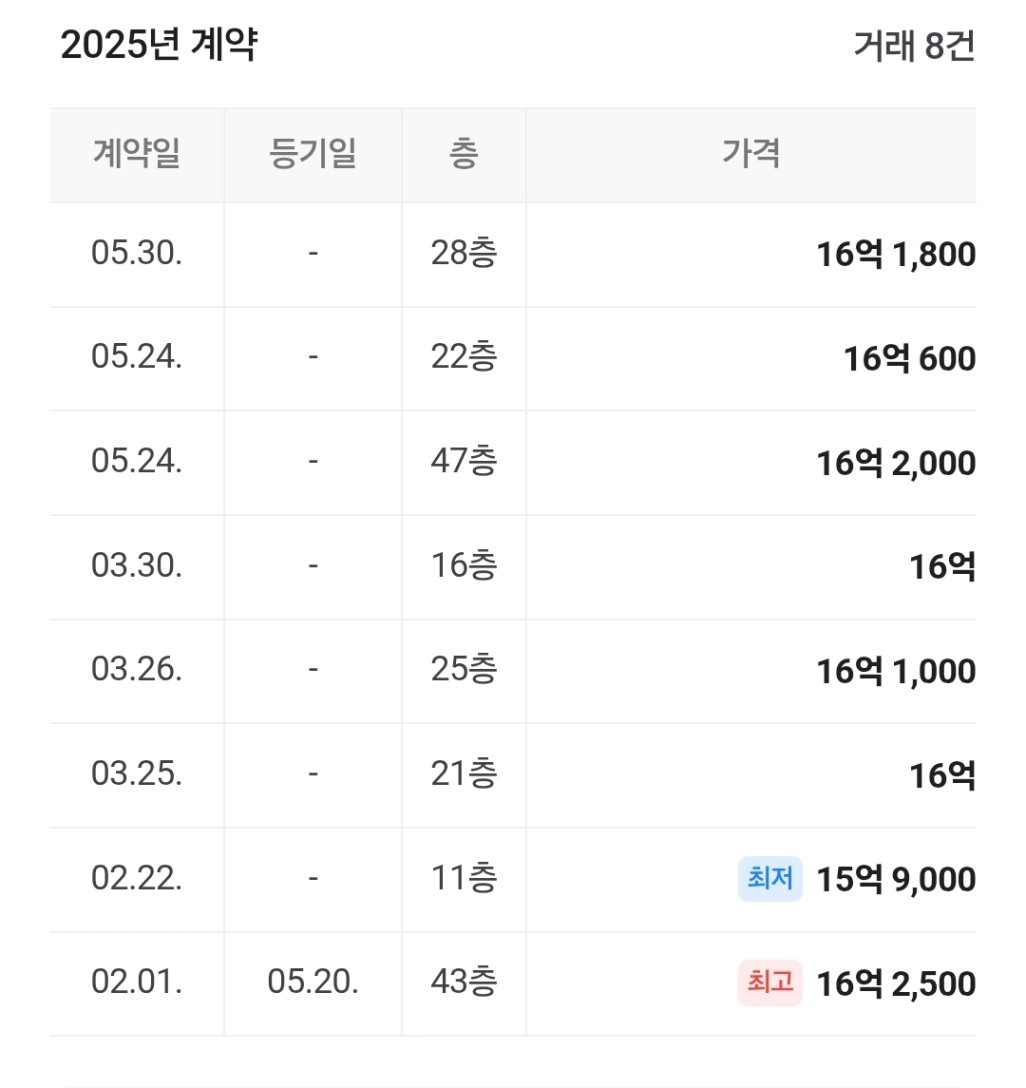Choose the 43층 floor cell
Screen dimensions: 1026x1088
(x=463, y=982)
